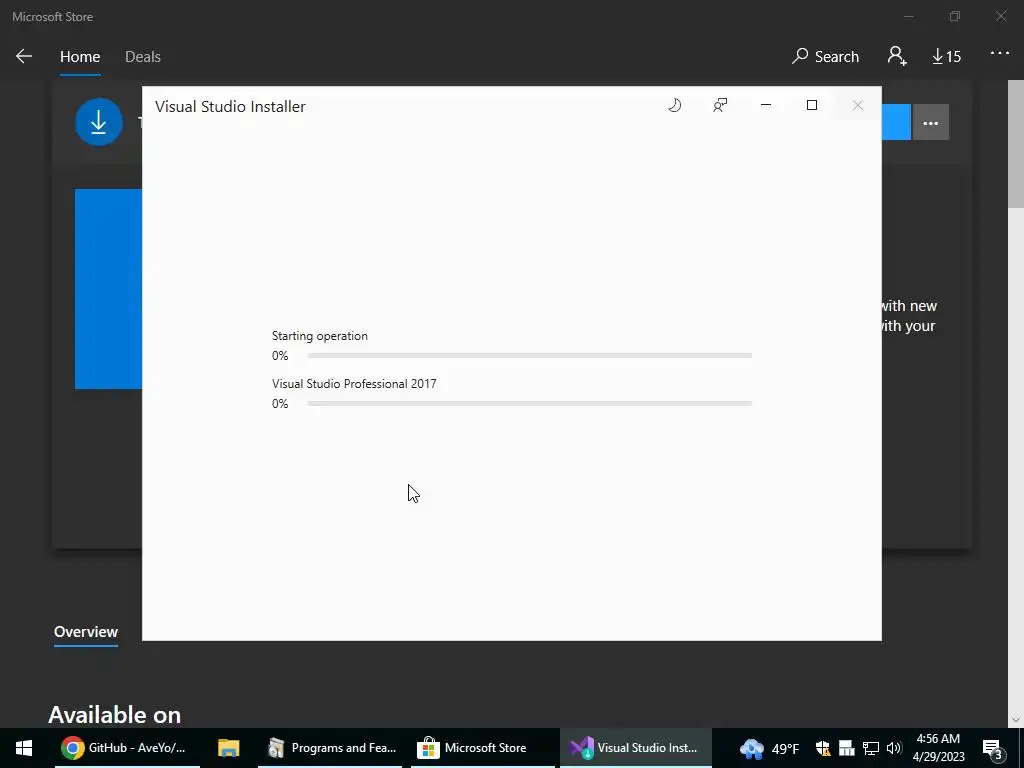Viewport: 1024px width, 768px height.
Task: Open the weather widget showing 49°F
Action: coord(770,748)
